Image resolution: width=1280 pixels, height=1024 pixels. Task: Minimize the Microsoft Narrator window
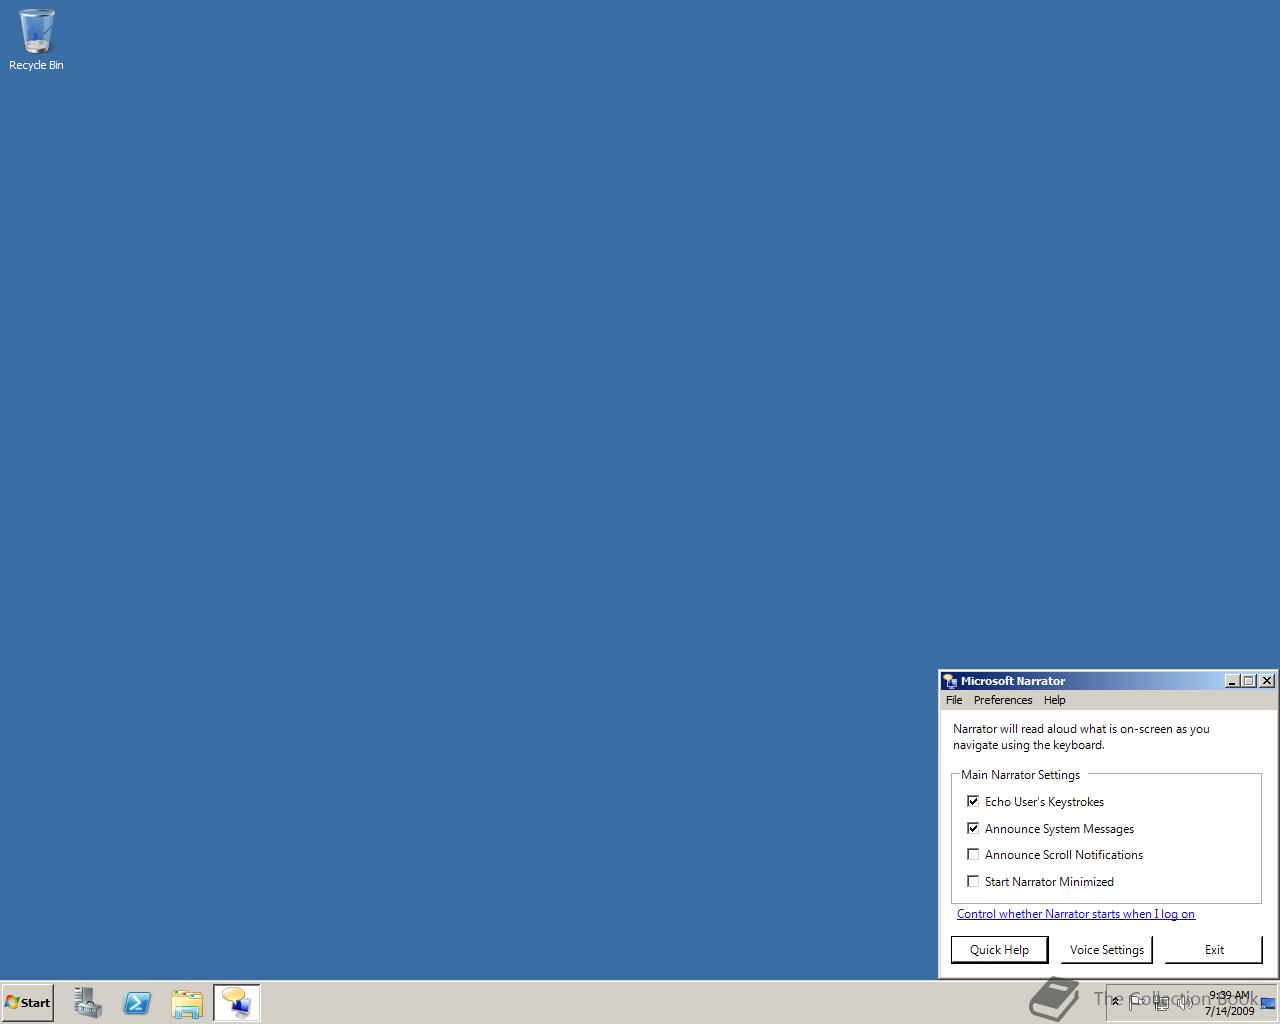tap(1233, 681)
